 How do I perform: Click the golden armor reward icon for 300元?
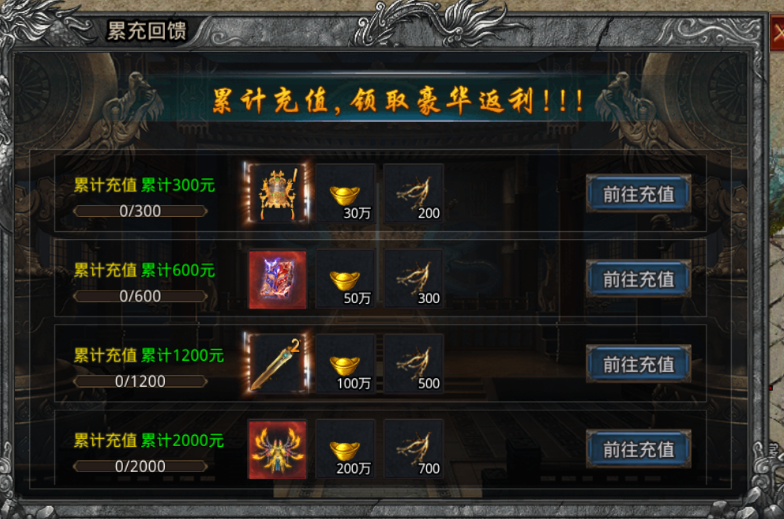click(278, 194)
